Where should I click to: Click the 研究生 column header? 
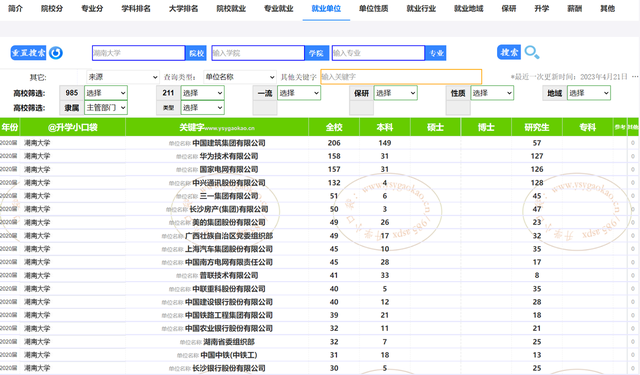tap(537, 127)
